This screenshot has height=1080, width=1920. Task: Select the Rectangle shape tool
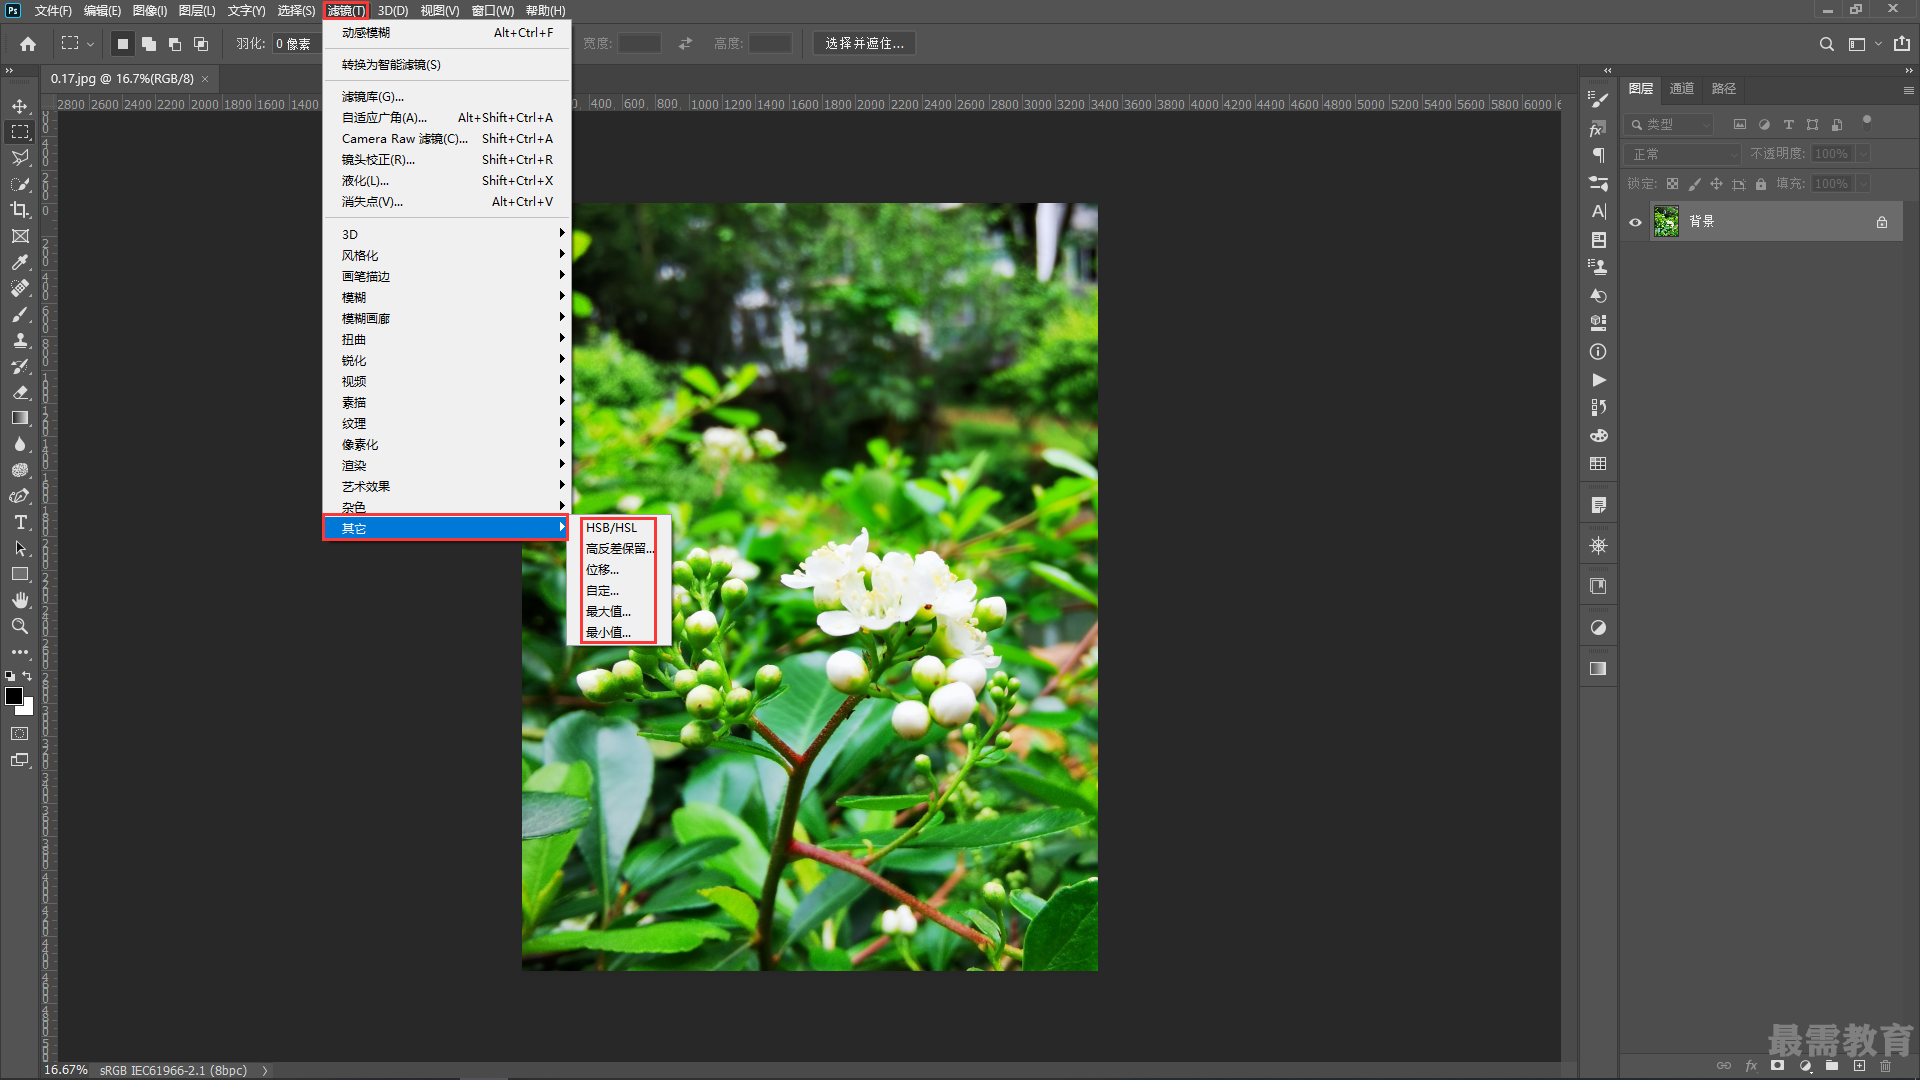pos(20,574)
